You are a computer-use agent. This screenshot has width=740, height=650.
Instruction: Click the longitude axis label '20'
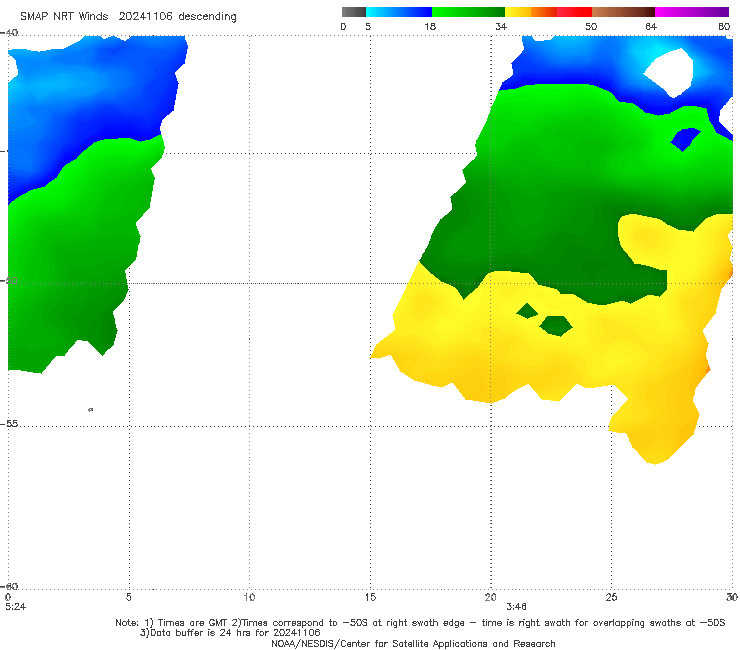(490, 597)
